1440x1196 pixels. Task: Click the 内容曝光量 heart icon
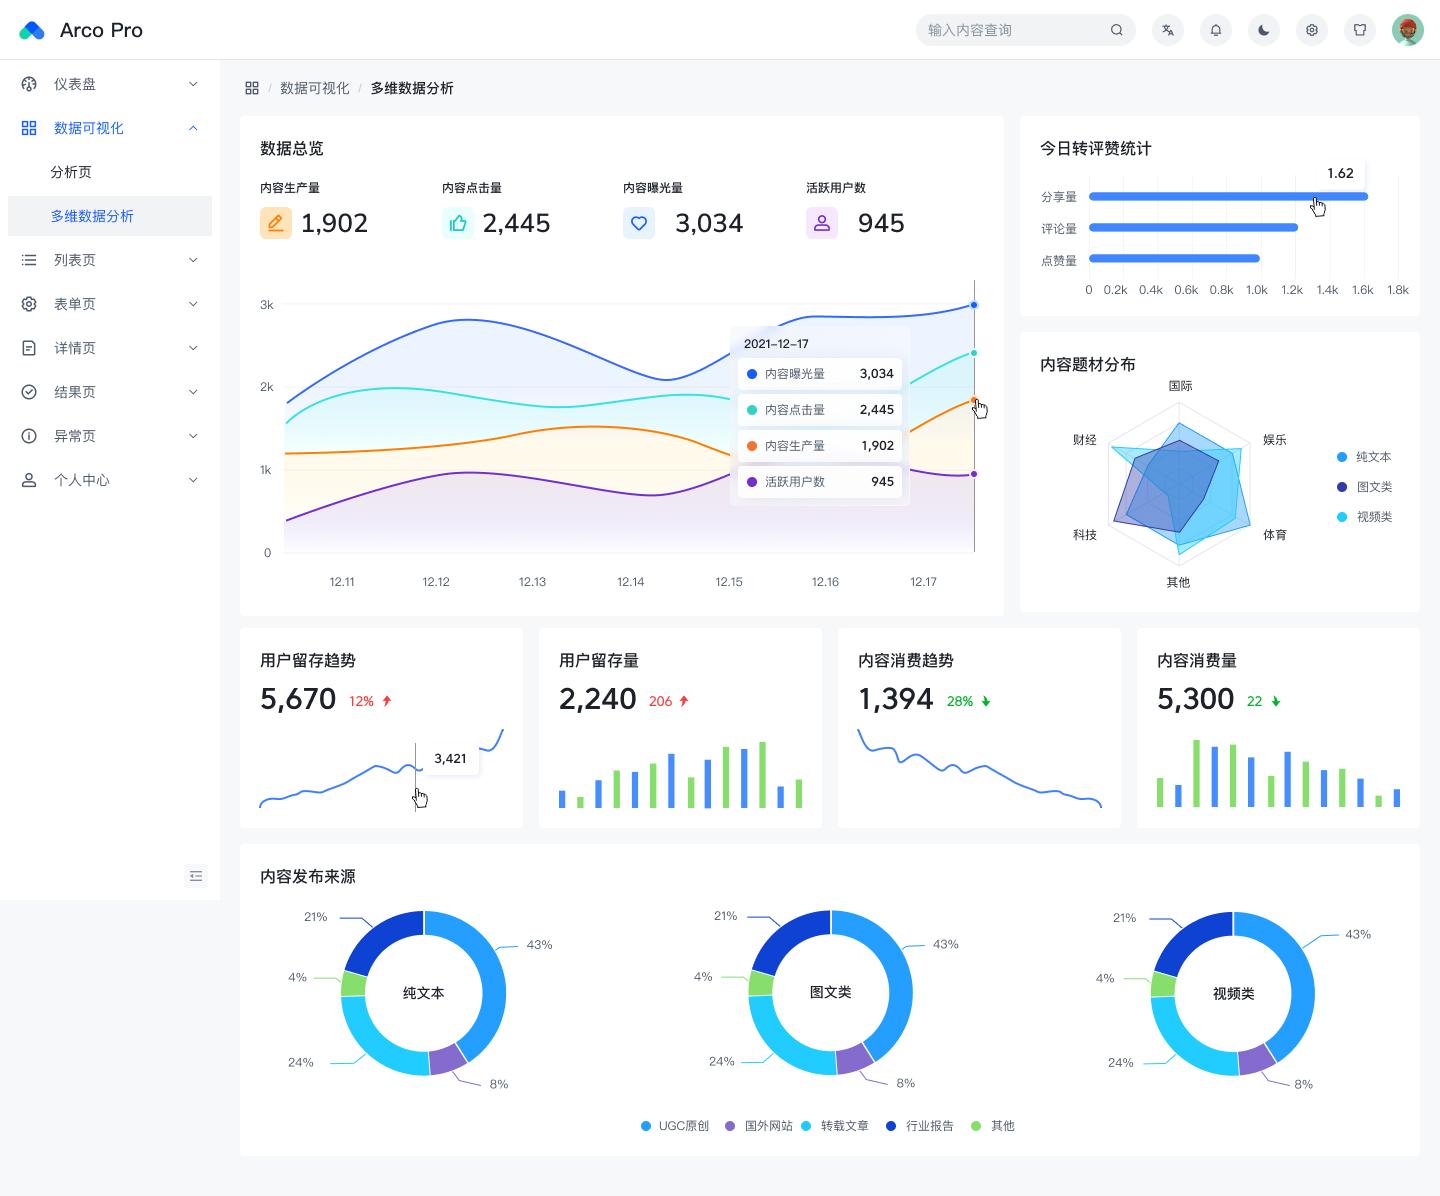click(x=639, y=223)
